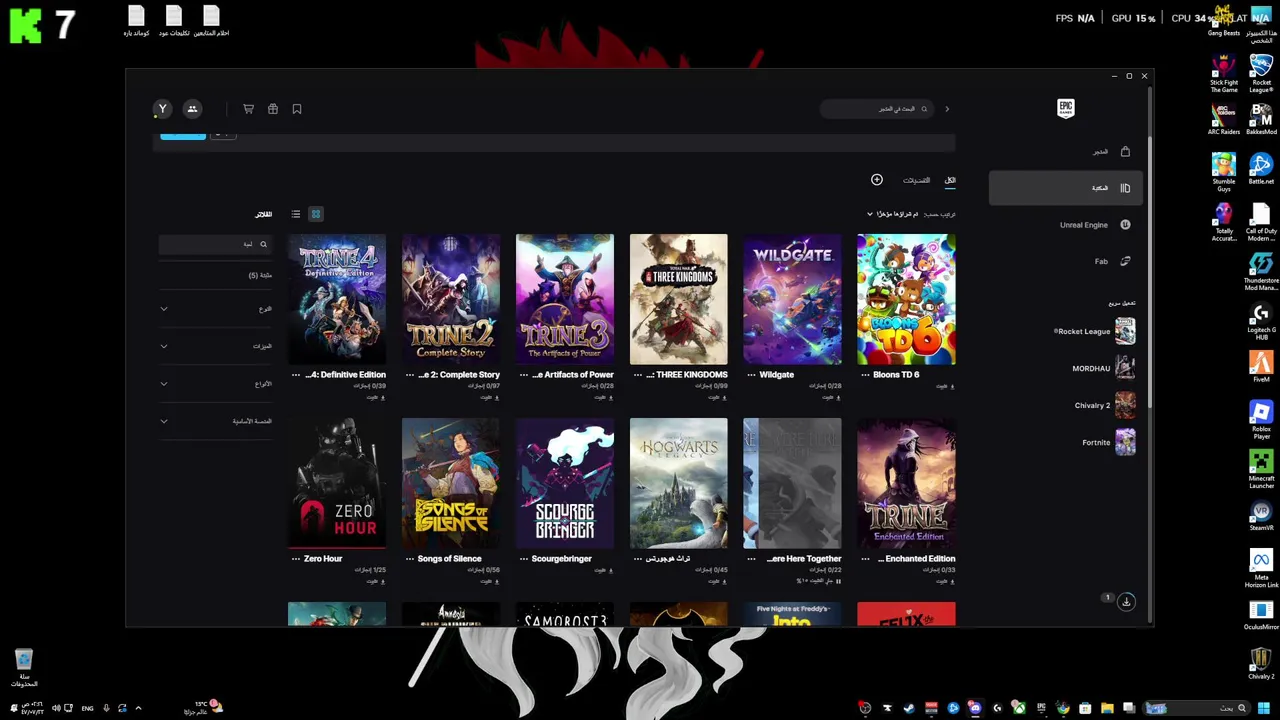Open the downloads icon in sidebar
1280x720 pixels.
coord(1126,602)
